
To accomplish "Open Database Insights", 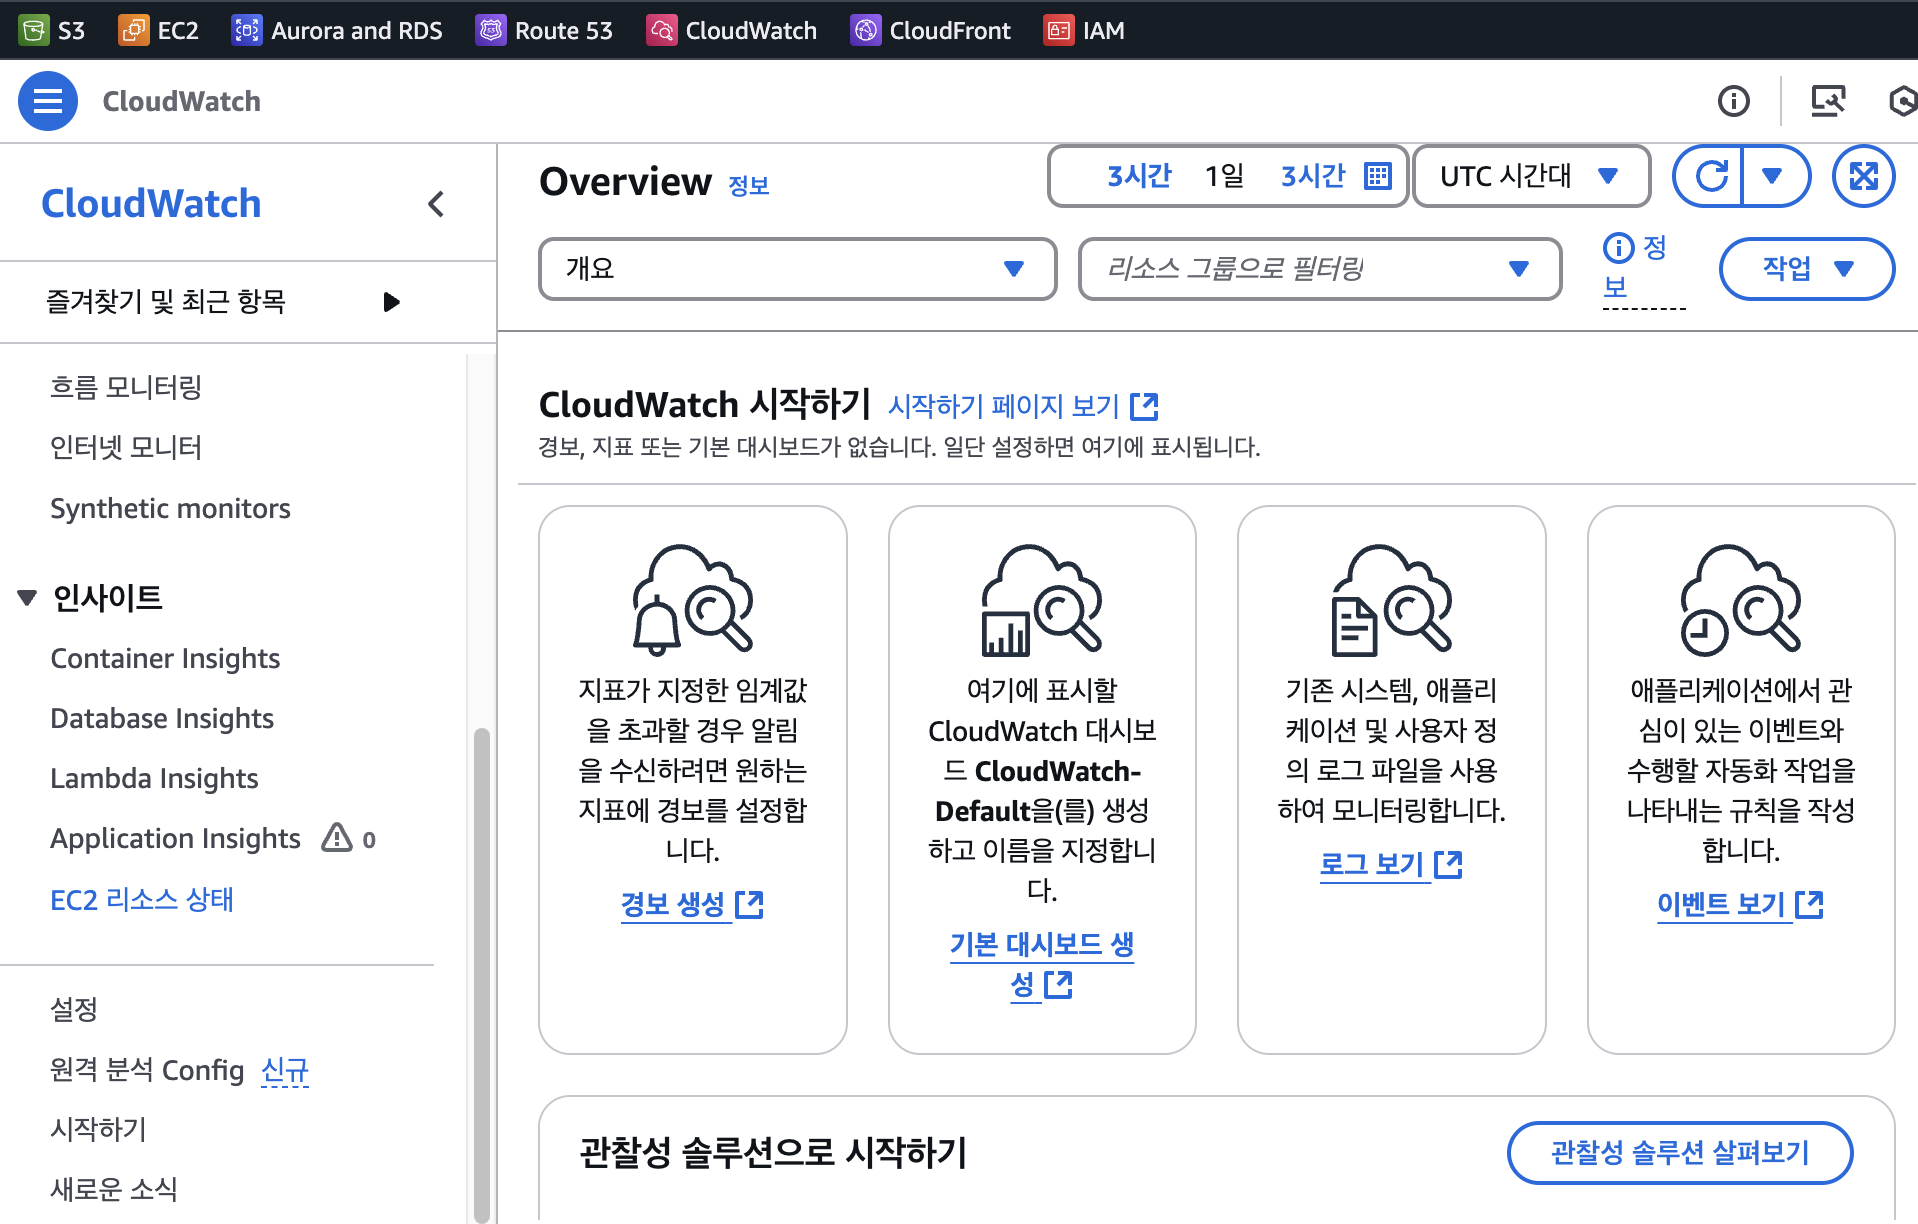I will [x=162, y=718].
